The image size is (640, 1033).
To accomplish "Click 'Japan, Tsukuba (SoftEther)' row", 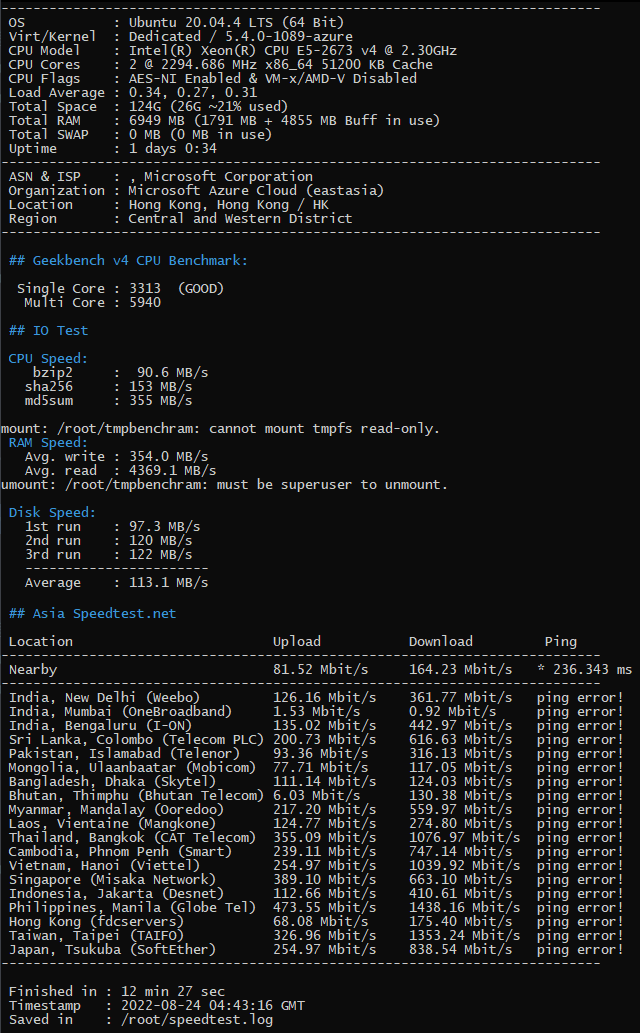I will 316,950.
